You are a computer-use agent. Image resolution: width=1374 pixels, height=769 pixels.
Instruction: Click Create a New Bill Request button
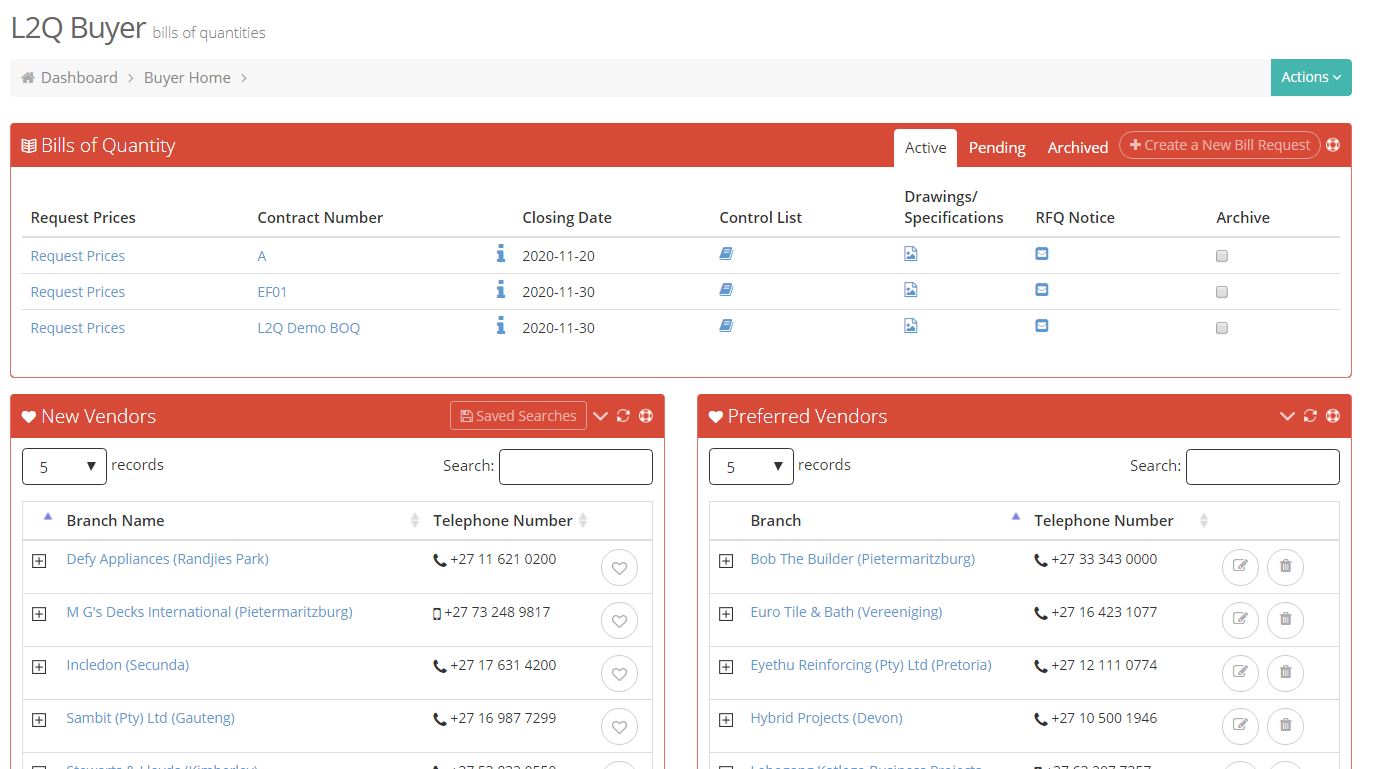click(x=1220, y=145)
